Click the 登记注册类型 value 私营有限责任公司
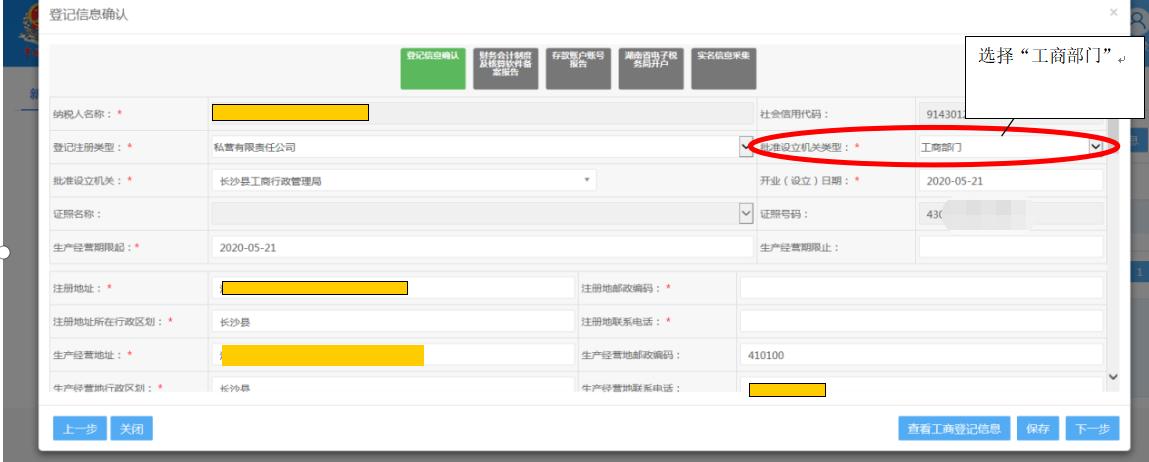This screenshot has width=1149, height=462. coord(255,147)
